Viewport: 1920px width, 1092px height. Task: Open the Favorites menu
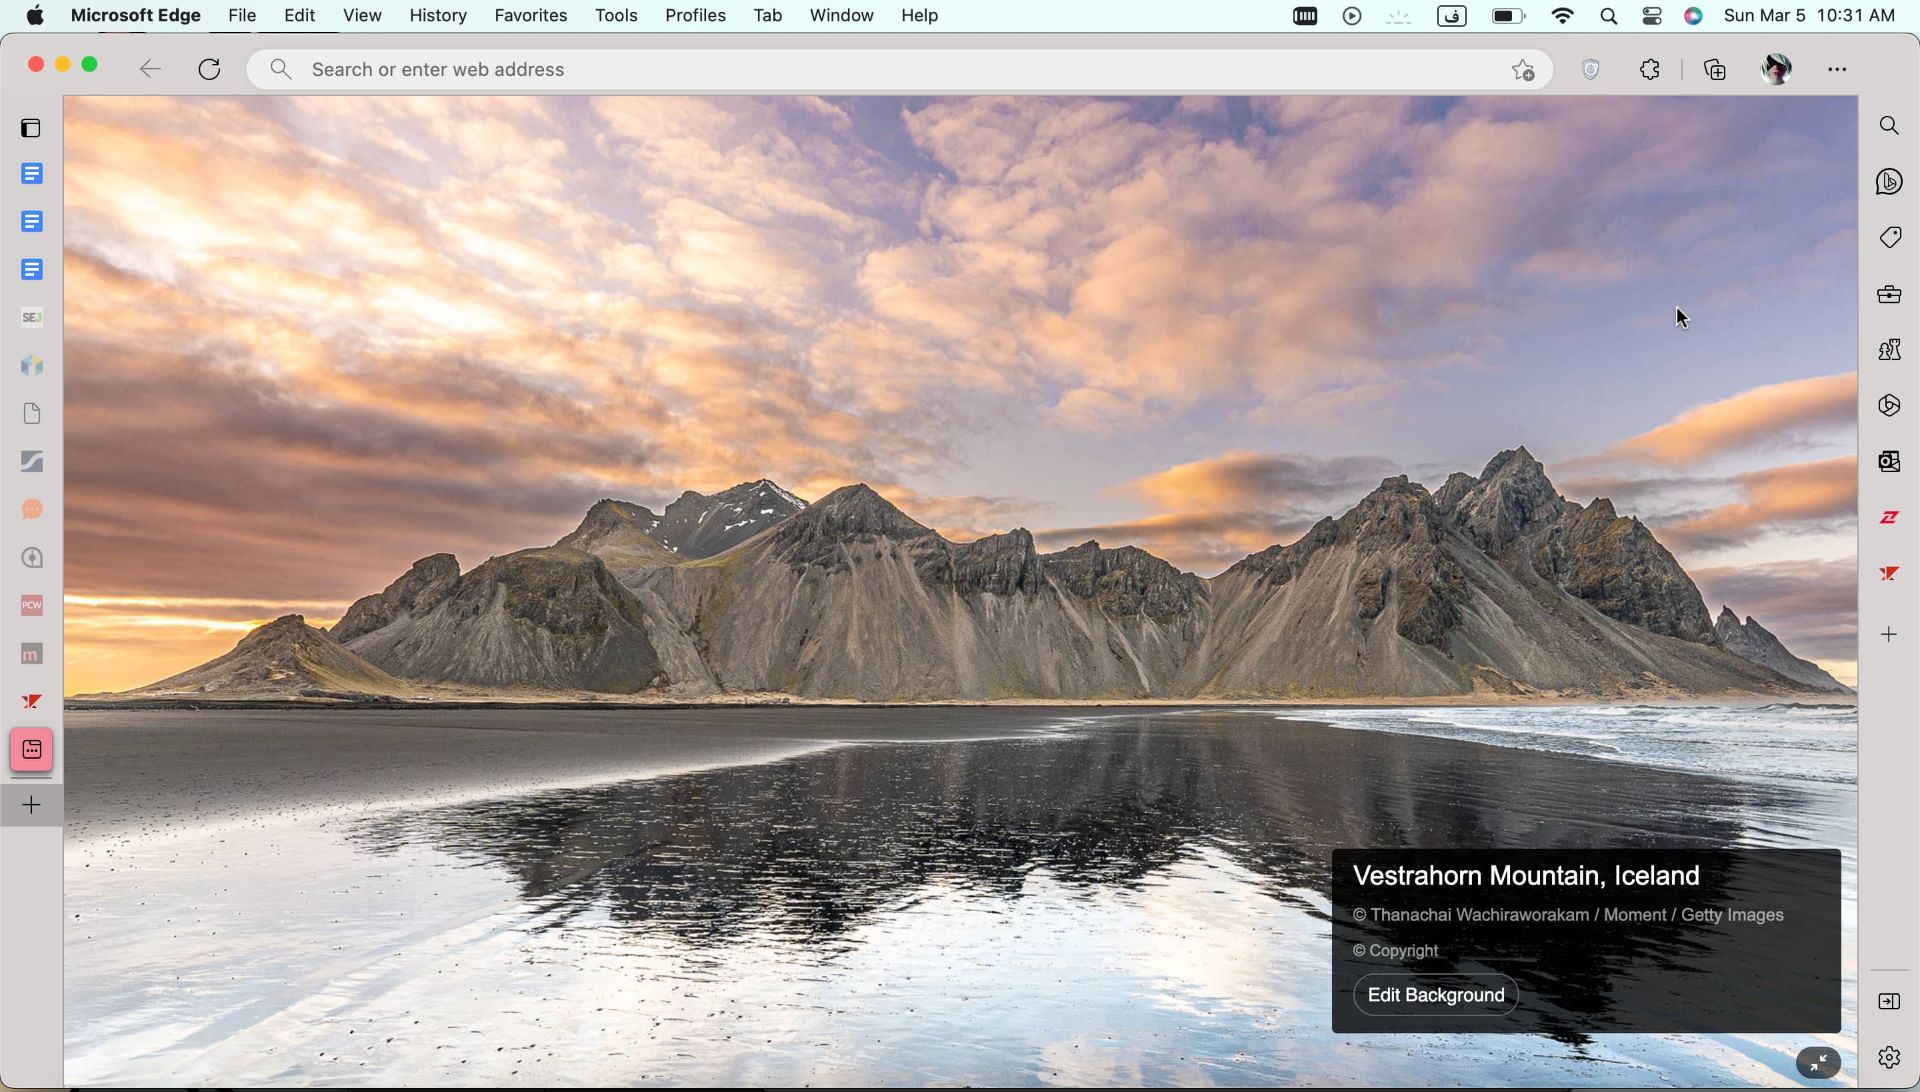point(530,15)
